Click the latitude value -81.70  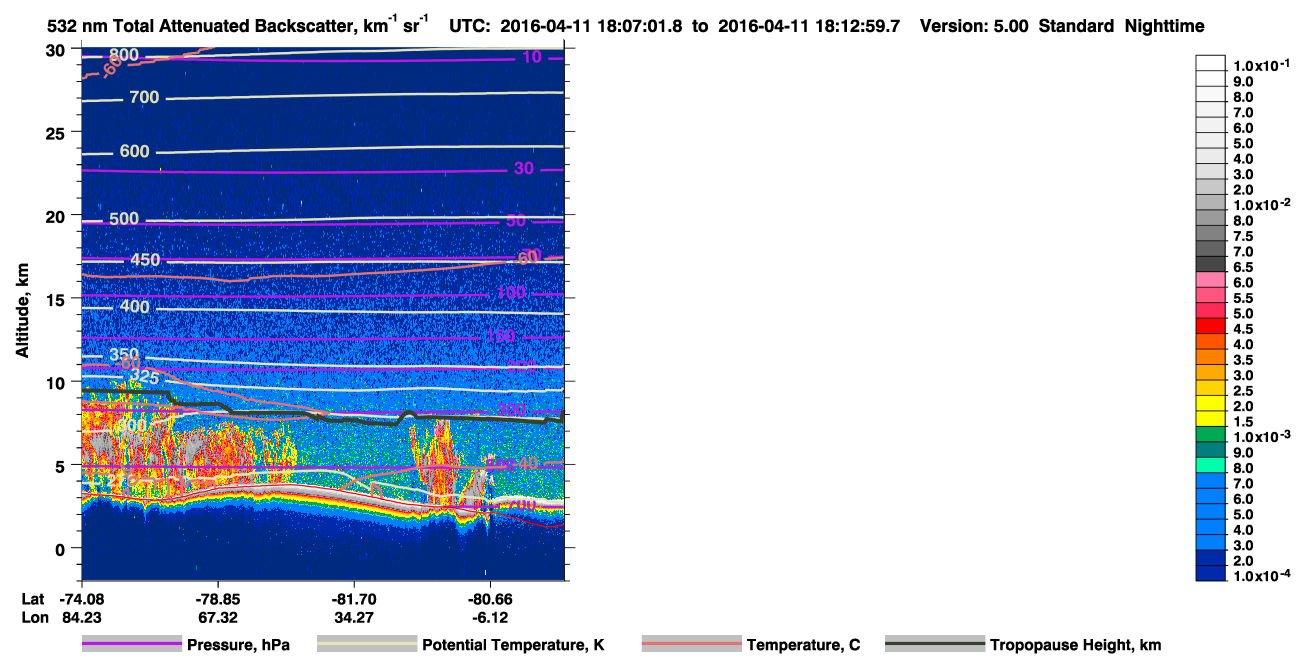(354, 598)
